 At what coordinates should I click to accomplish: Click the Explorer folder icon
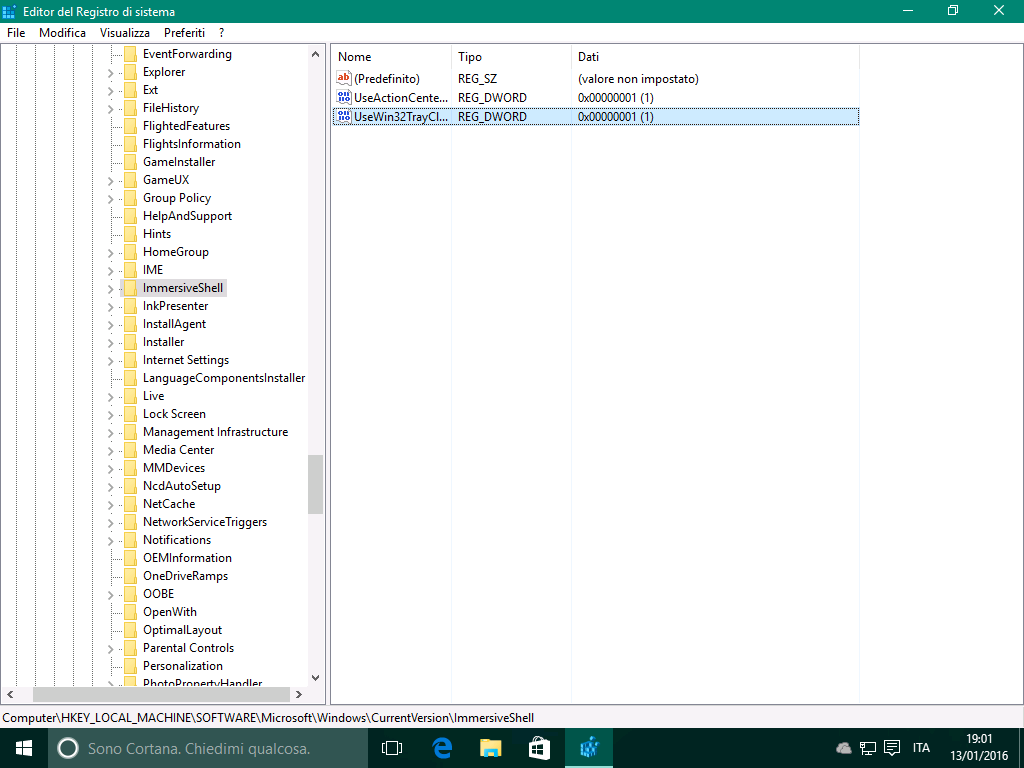131,72
